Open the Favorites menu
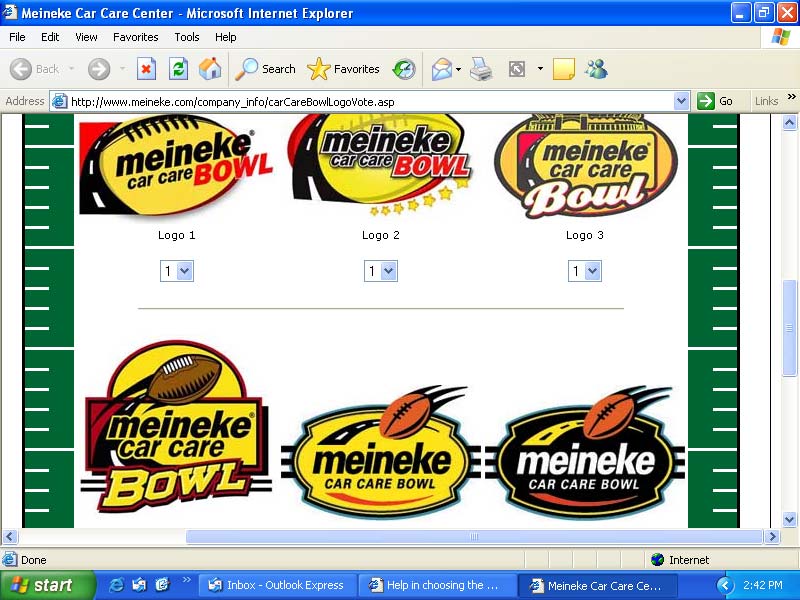Screen dimensions: 800x600 [136, 37]
